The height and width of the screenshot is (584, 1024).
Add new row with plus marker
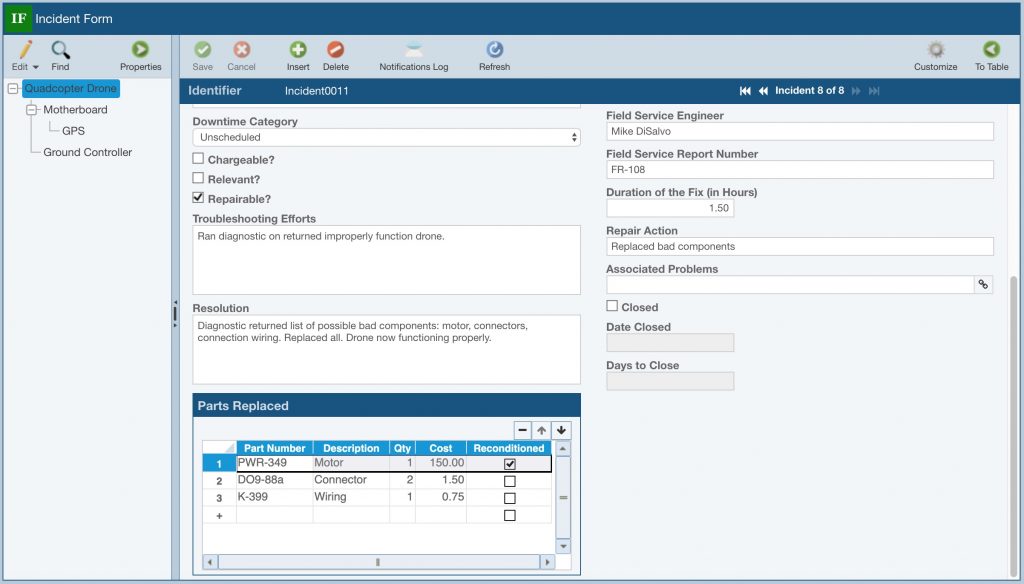coord(219,515)
